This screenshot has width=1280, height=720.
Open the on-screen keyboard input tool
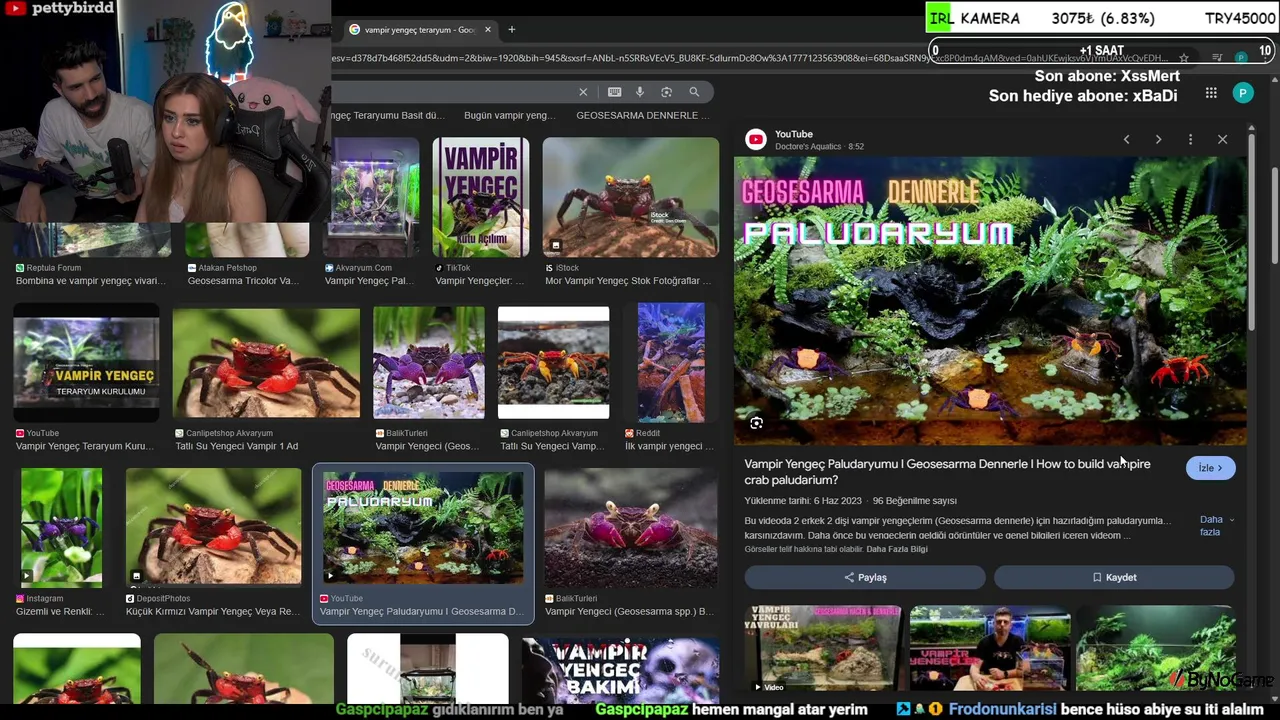coord(614,92)
